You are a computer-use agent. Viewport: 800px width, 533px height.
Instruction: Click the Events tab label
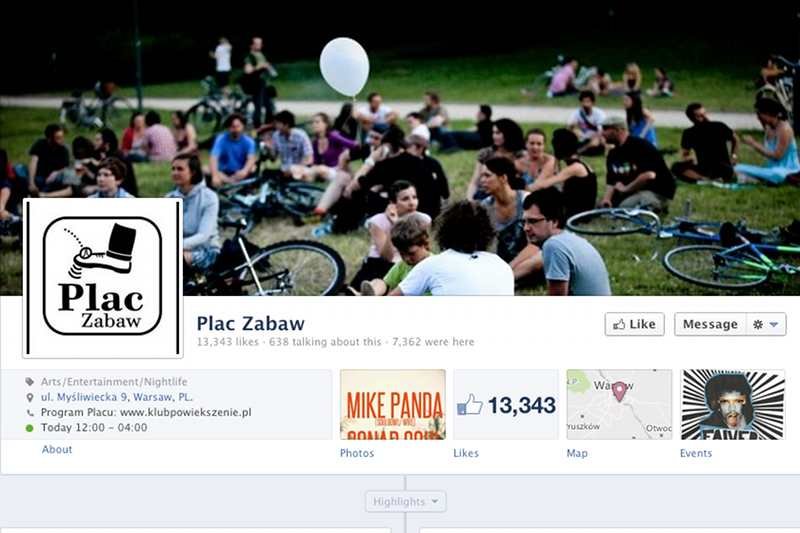click(x=695, y=453)
